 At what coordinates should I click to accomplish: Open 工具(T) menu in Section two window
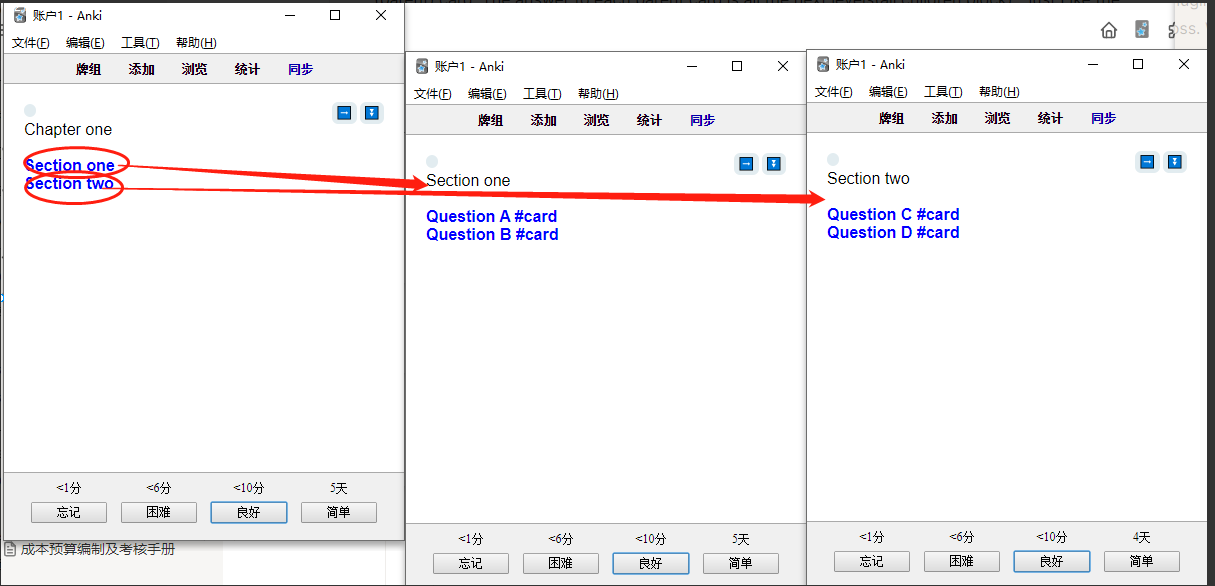click(943, 92)
